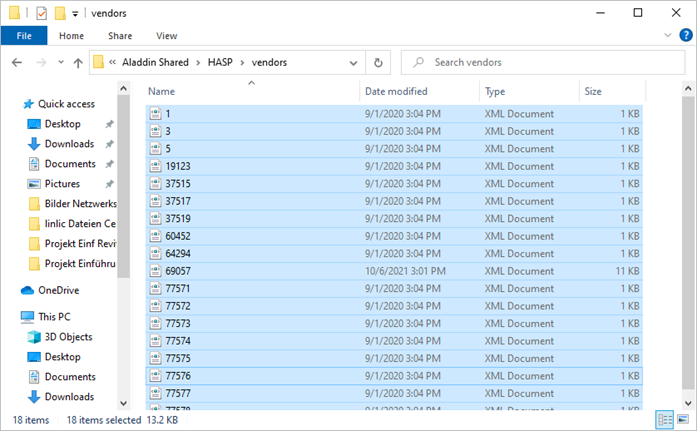The width and height of the screenshot is (697, 431).
Task: Open pinned Downloads under Quick access
Action: [x=69, y=144]
